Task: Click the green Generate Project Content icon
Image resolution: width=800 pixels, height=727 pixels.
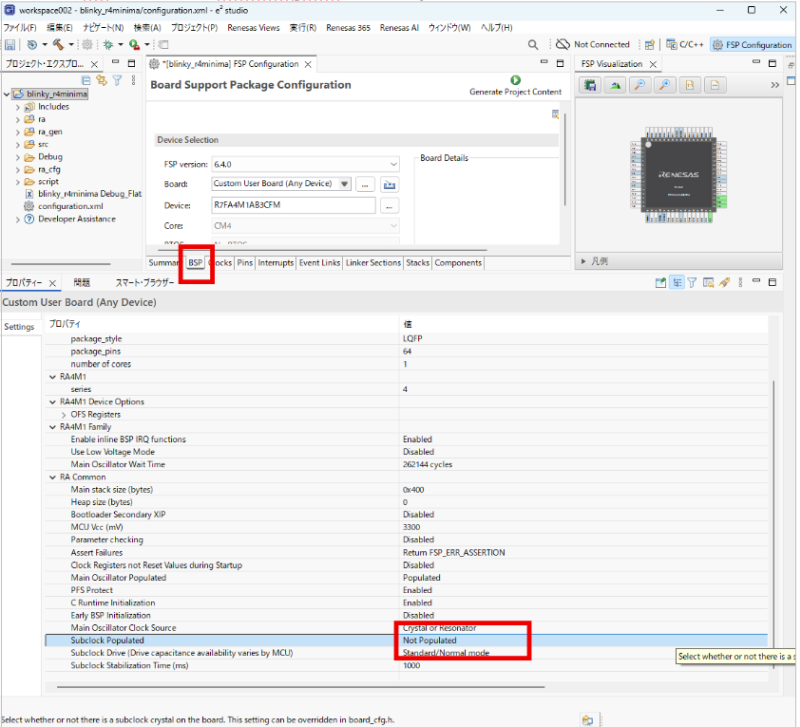Action: (515, 80)
